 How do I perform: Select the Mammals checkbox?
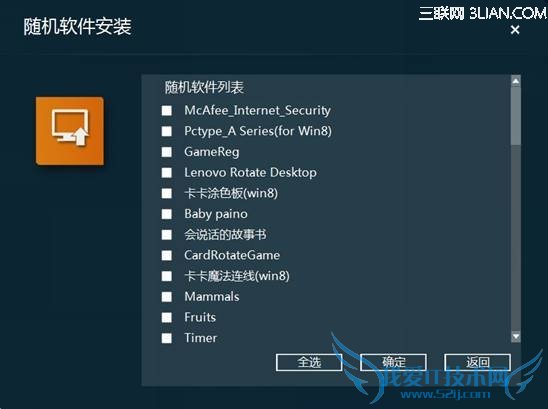click(167, 297)
